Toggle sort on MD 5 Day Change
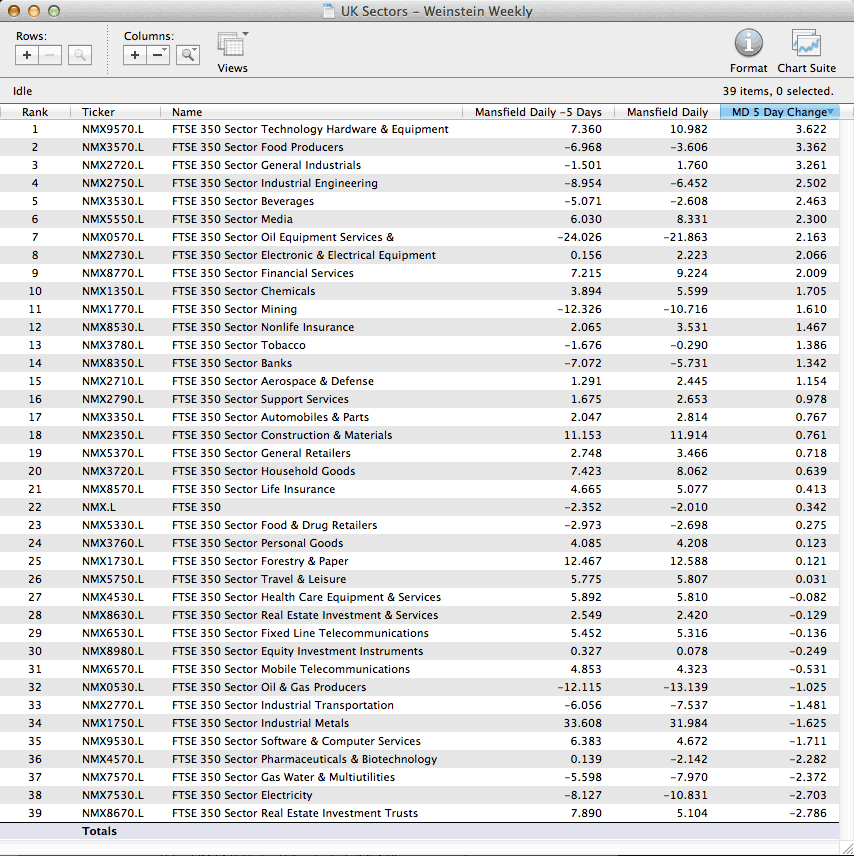This screenshot has height=856, width=854. (x=779, y=112)
